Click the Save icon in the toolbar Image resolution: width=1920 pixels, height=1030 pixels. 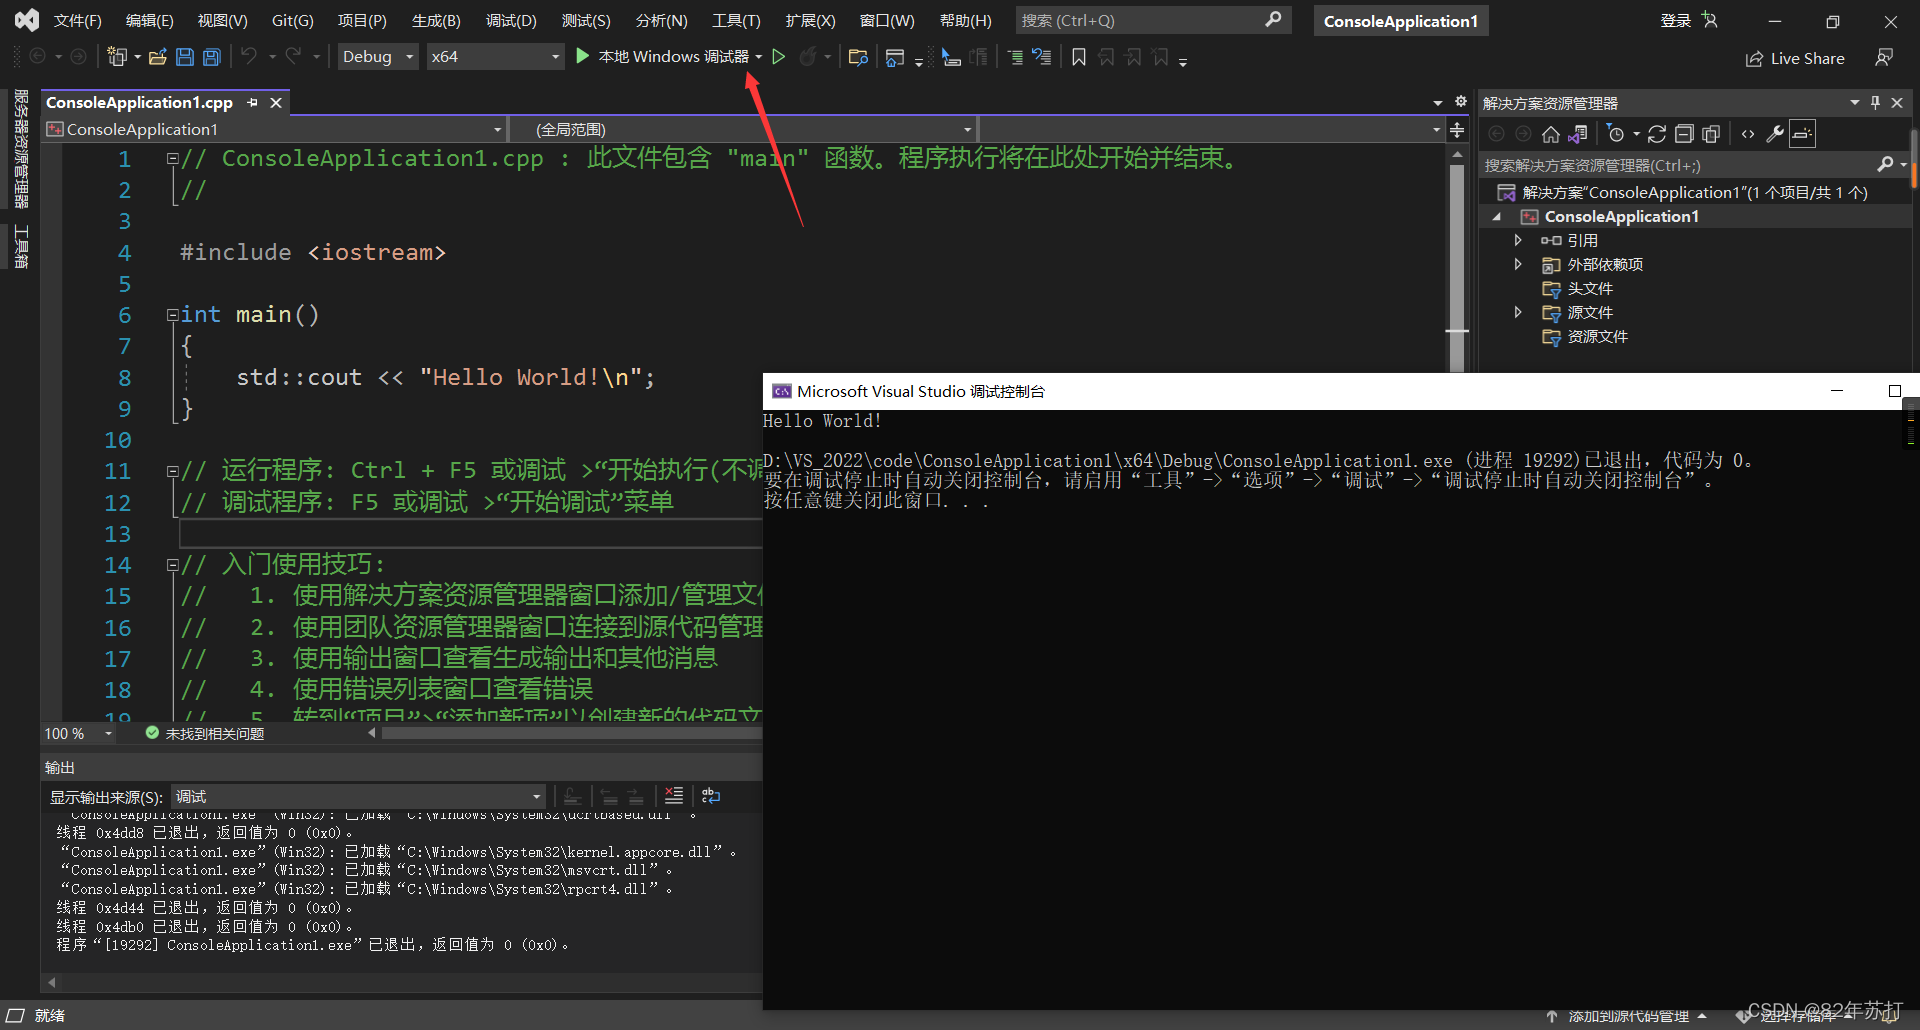[x=185, y=57]
